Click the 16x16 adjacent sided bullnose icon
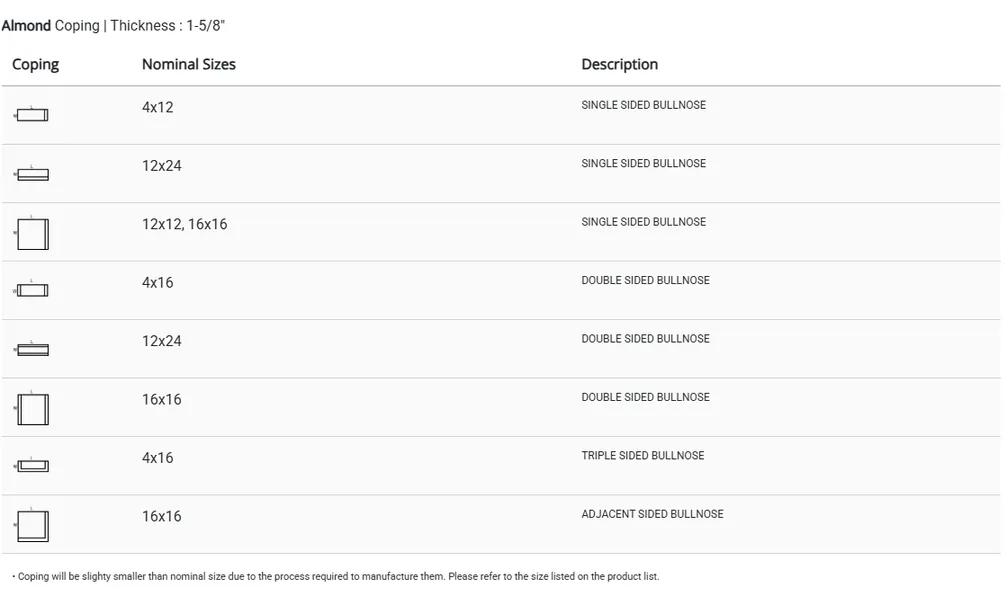This screenshot has width=1007, height=596. 32,525
